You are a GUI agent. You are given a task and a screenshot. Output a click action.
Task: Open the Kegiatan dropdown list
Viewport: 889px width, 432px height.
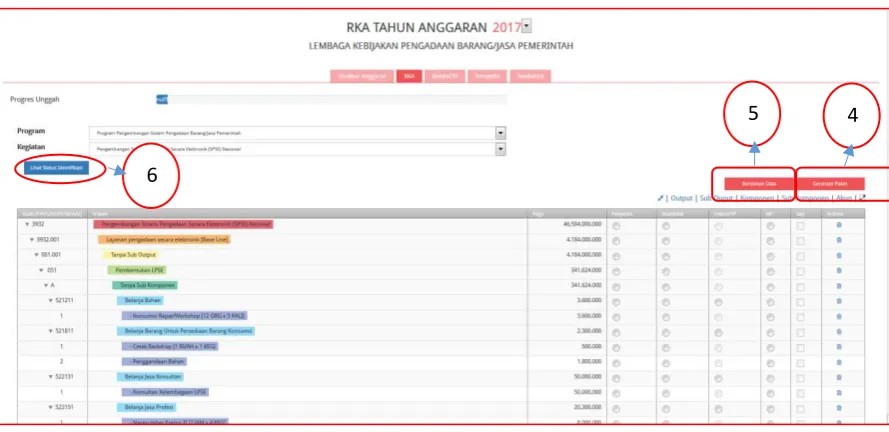(x=501, y=149)
